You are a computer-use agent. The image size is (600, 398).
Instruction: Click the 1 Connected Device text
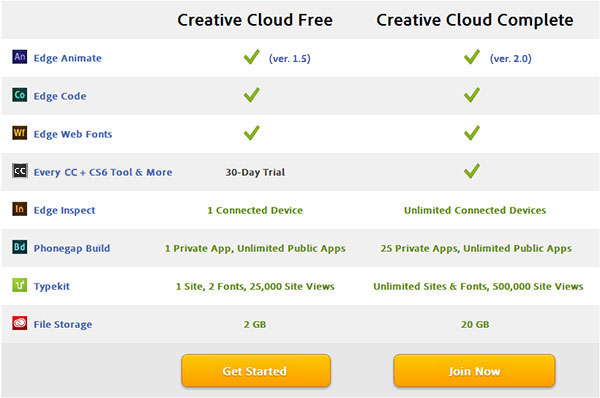255,210
